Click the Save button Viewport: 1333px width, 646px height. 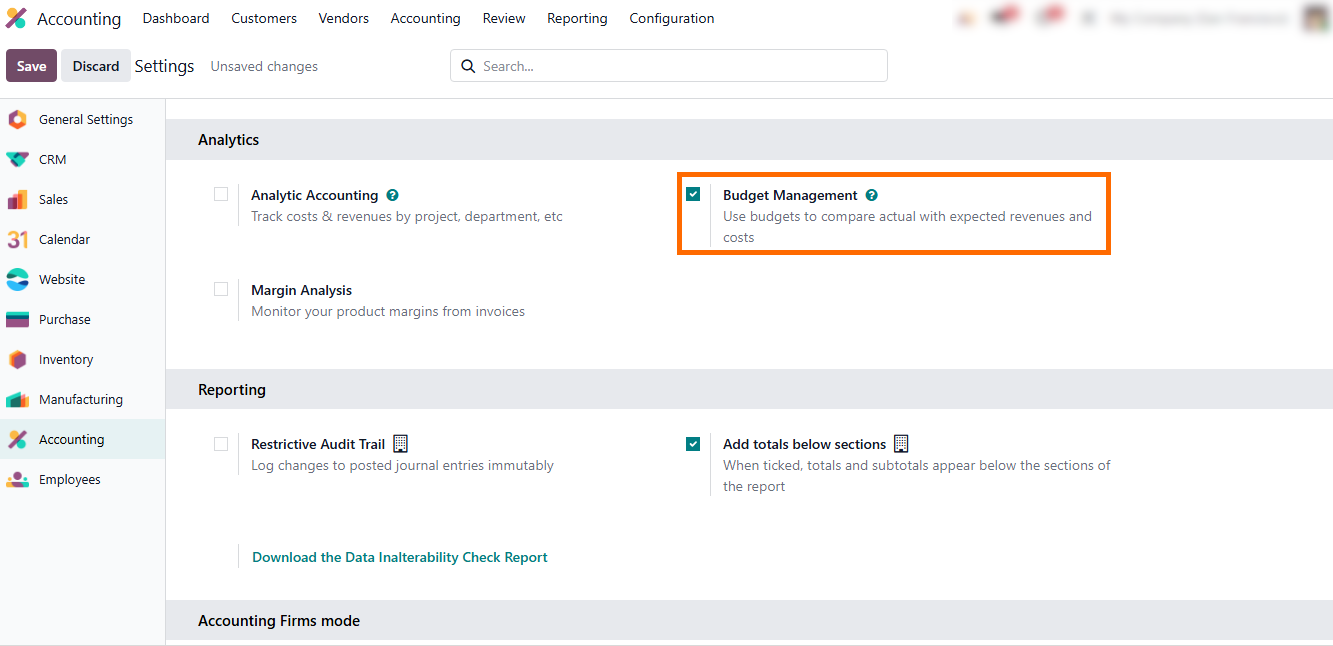click(31, 66)
